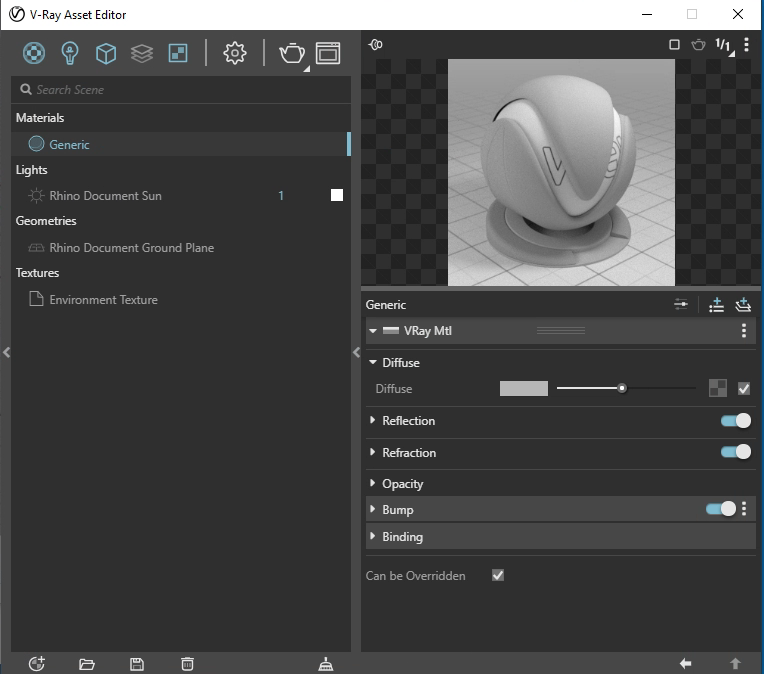The image size is (764, 674).
Task: Toggle the Reflection switch
Action: tap(736, 421)
